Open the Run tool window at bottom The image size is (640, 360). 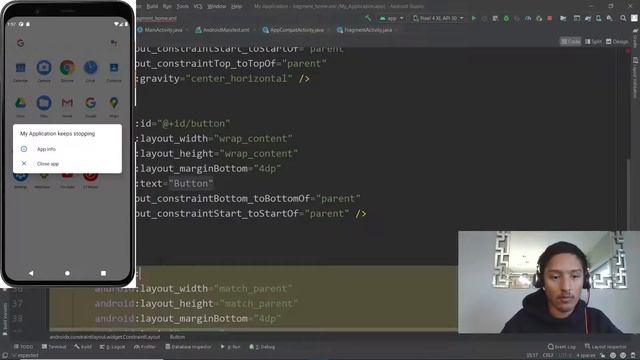coord(231,347)
